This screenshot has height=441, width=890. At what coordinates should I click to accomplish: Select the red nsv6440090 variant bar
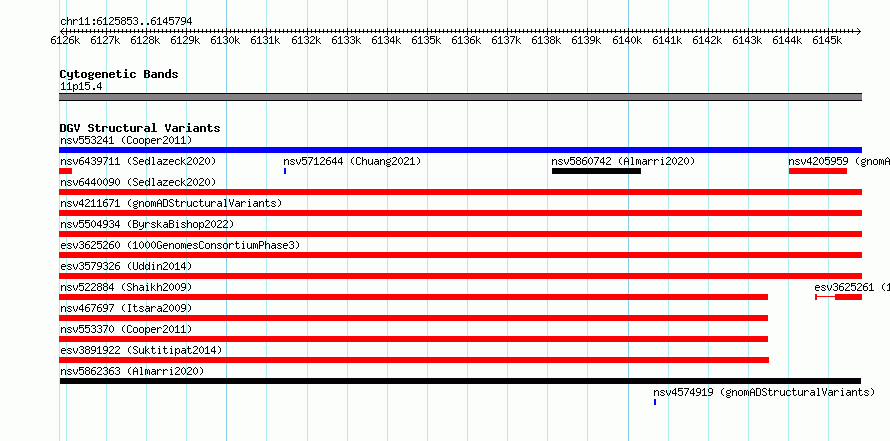pyautogui.click(x=460, y=192)
